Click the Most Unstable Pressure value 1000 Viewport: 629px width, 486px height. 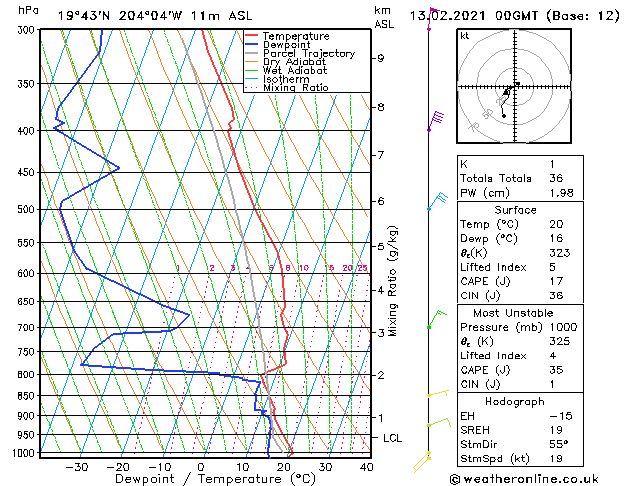pyautogui.click(x=563, y=327)
